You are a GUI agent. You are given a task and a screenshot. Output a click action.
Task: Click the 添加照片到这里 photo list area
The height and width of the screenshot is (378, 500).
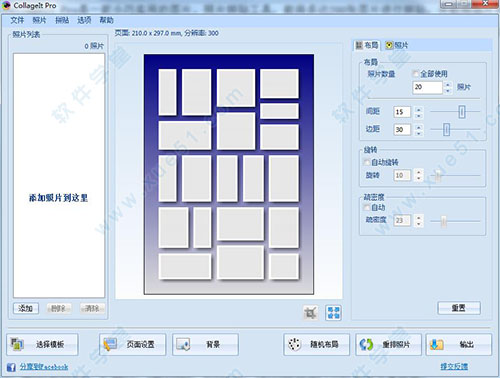click(x=59, y=175)
